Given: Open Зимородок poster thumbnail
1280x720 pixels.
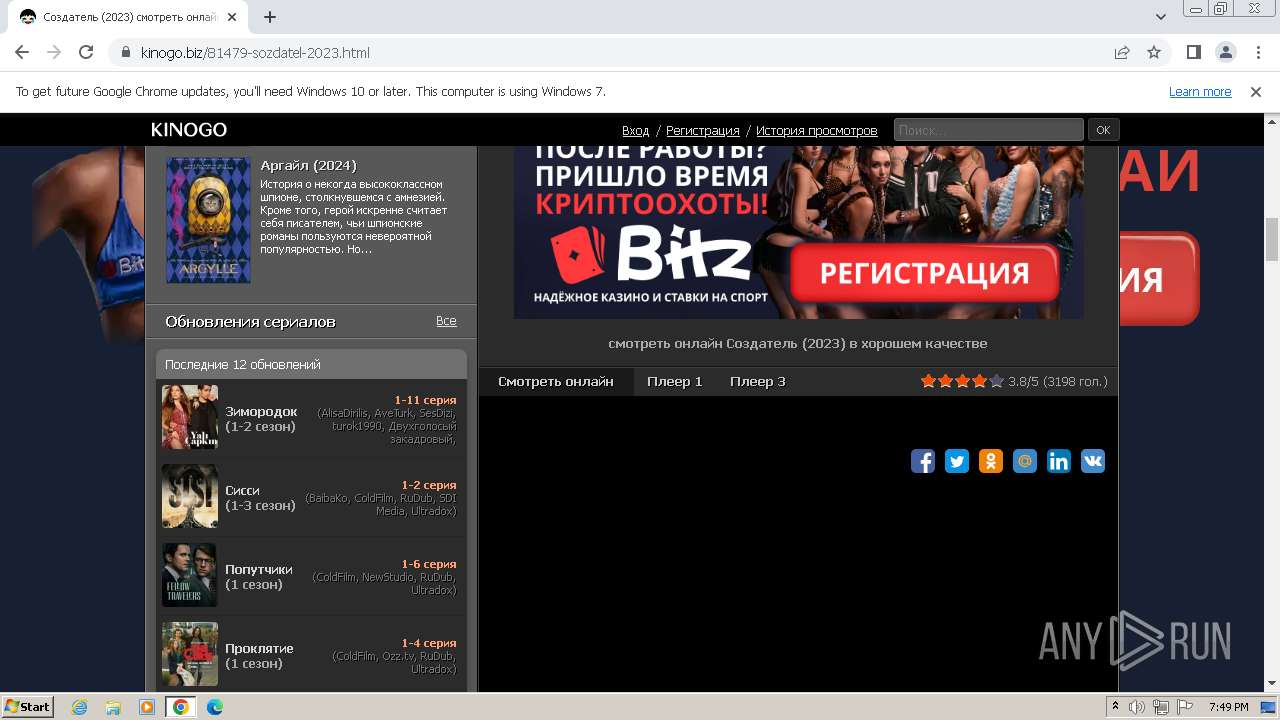Looking at the screenshot, I should click(190, 416).
